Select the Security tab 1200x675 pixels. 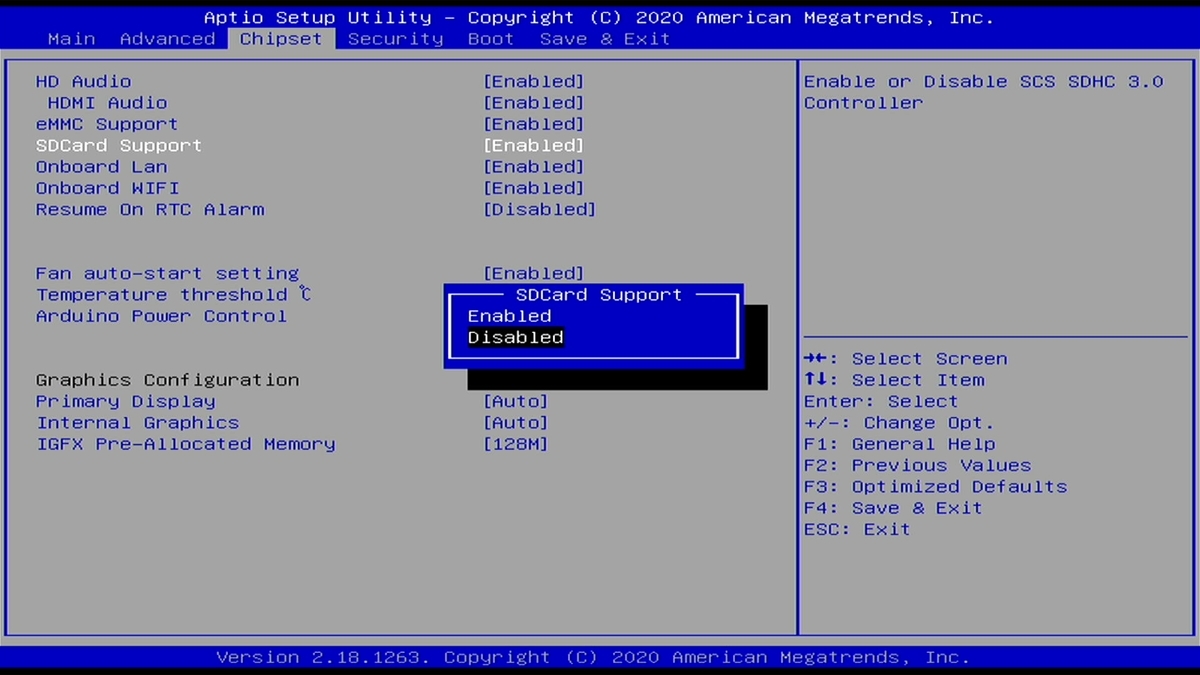click(x=395, y=38)
